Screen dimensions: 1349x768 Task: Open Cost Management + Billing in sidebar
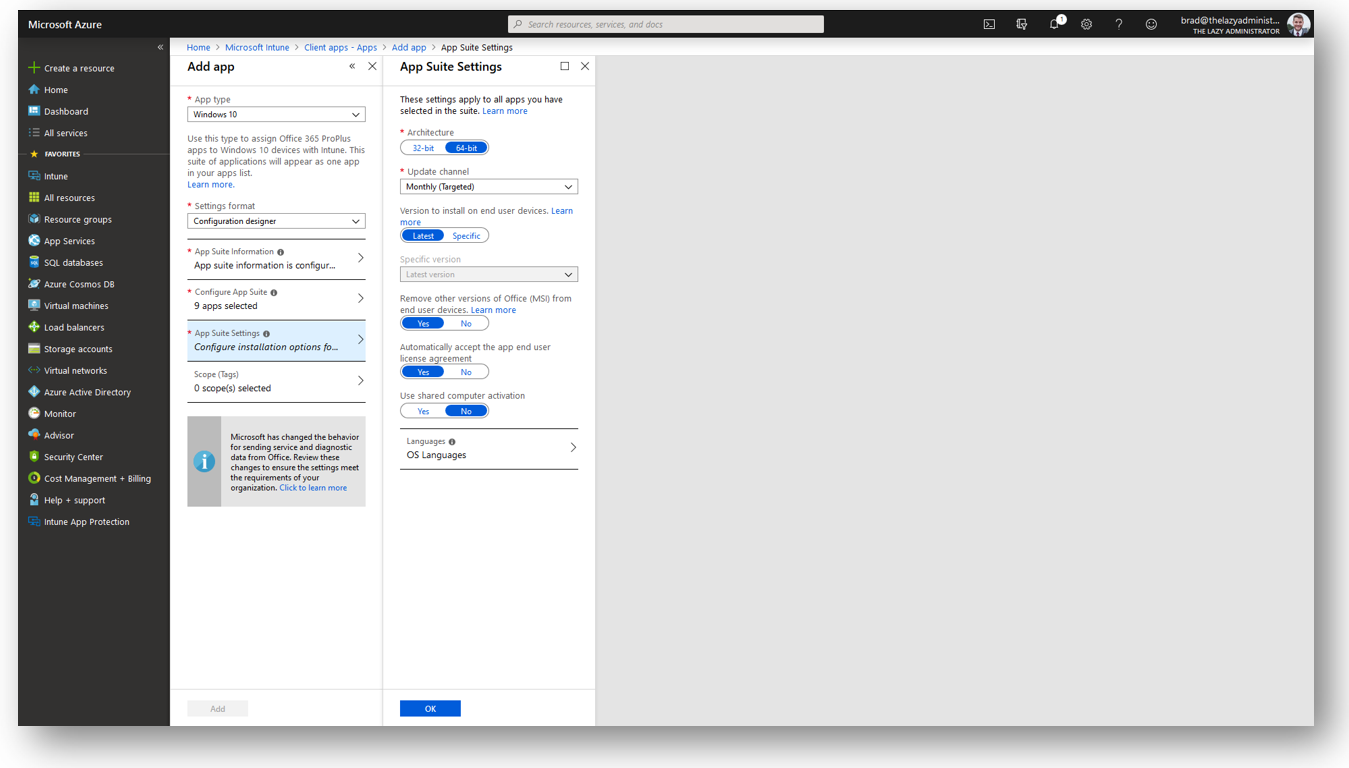97,478
